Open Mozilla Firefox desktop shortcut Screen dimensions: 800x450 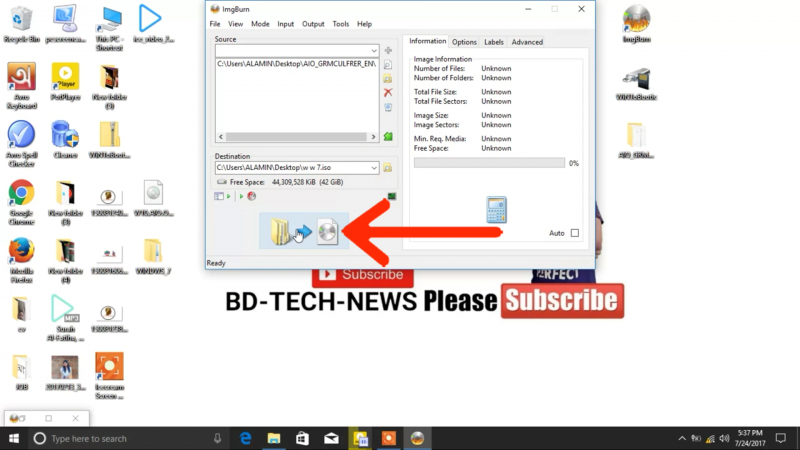(x=21, y=260)
